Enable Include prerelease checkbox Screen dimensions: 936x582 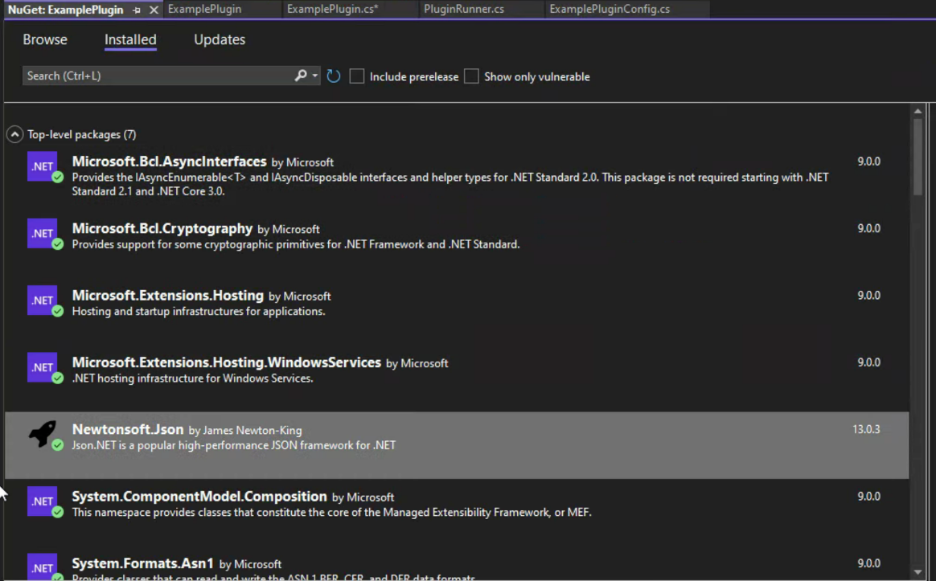(356, 76)
